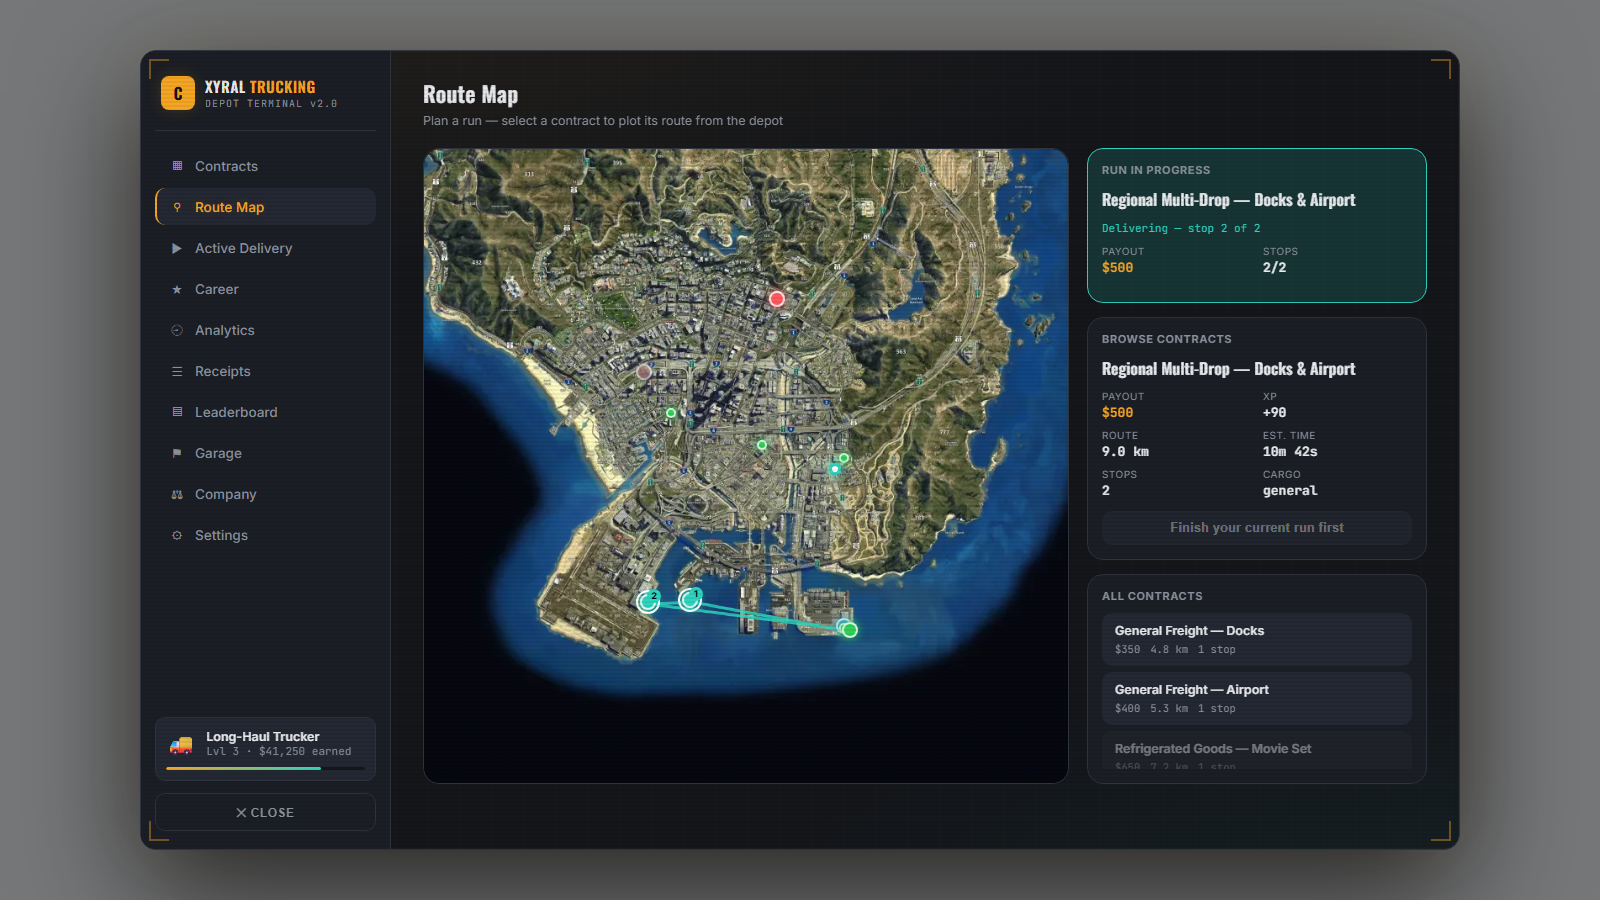Viewport: 1600px width, 900px height.
Task: Click the CLOSE button in sidebar
Action: (x=265, y=812)
